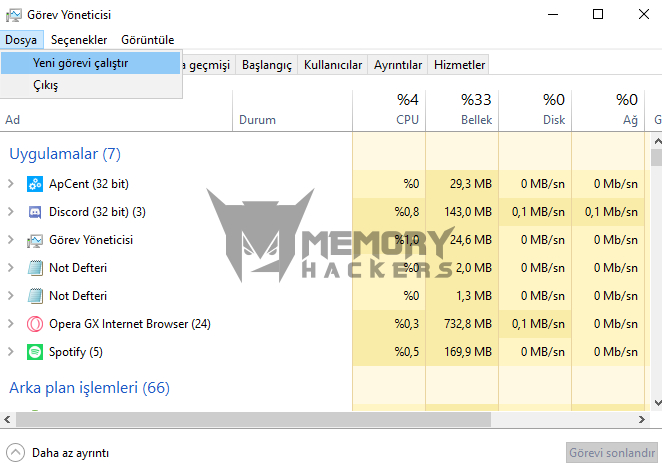The image size is (662, 470).
Task: Switch to the Kullanıcılar tab
Action: (333, 65)
